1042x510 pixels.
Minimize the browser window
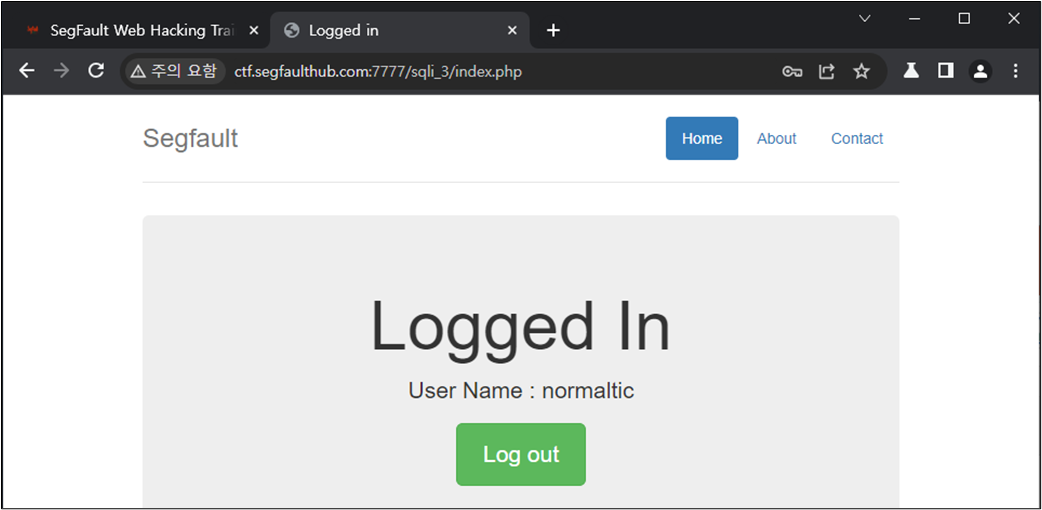(x=914, y=19)
